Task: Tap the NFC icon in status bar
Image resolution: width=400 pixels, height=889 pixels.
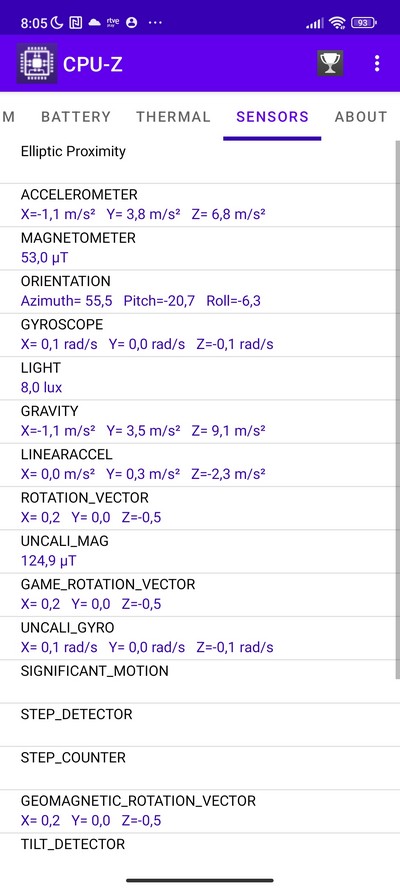Action: [75, 23]
